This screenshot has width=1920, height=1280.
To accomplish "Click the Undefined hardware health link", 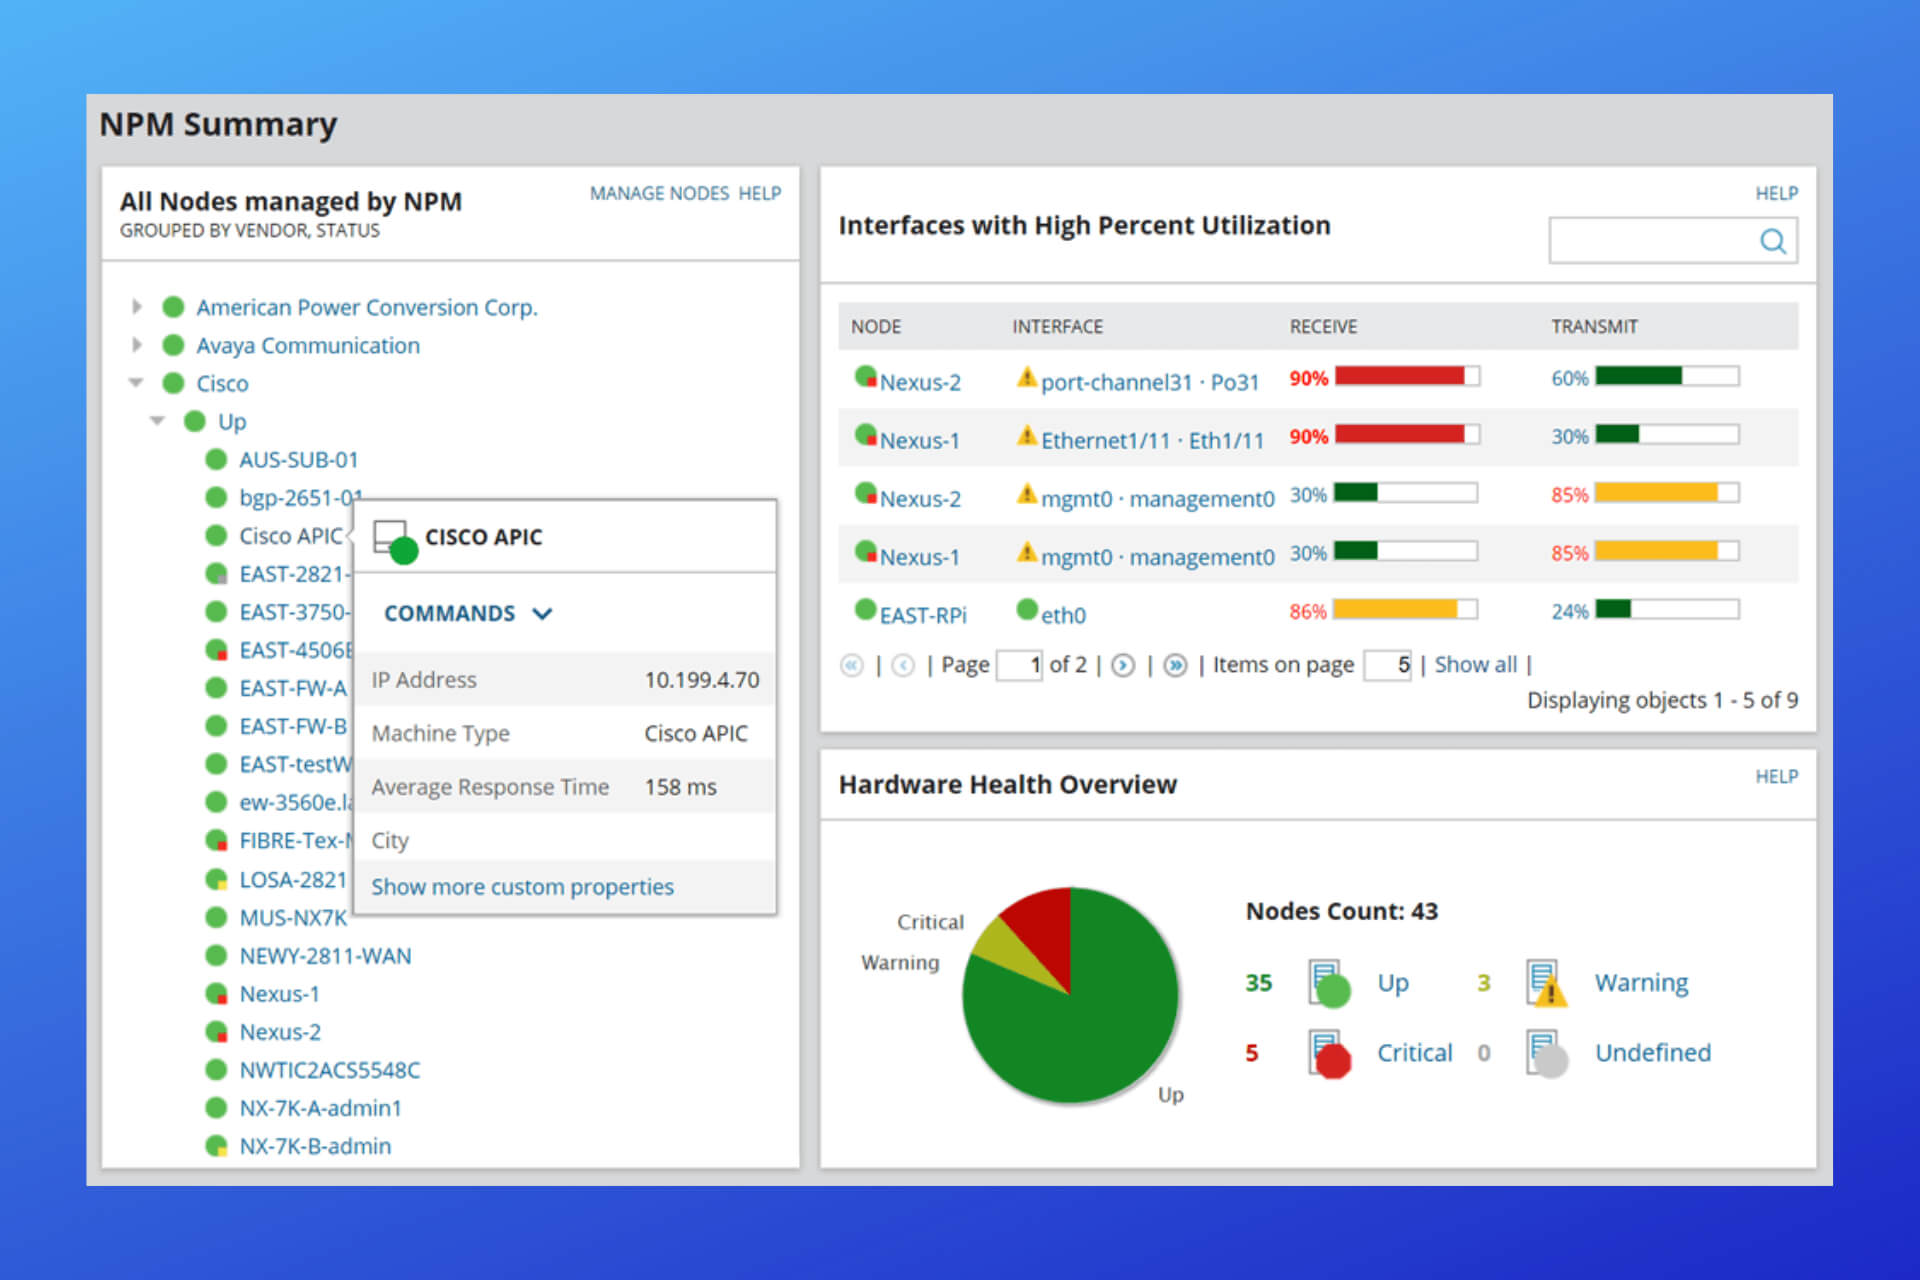I will (x=1653, y=1053).
